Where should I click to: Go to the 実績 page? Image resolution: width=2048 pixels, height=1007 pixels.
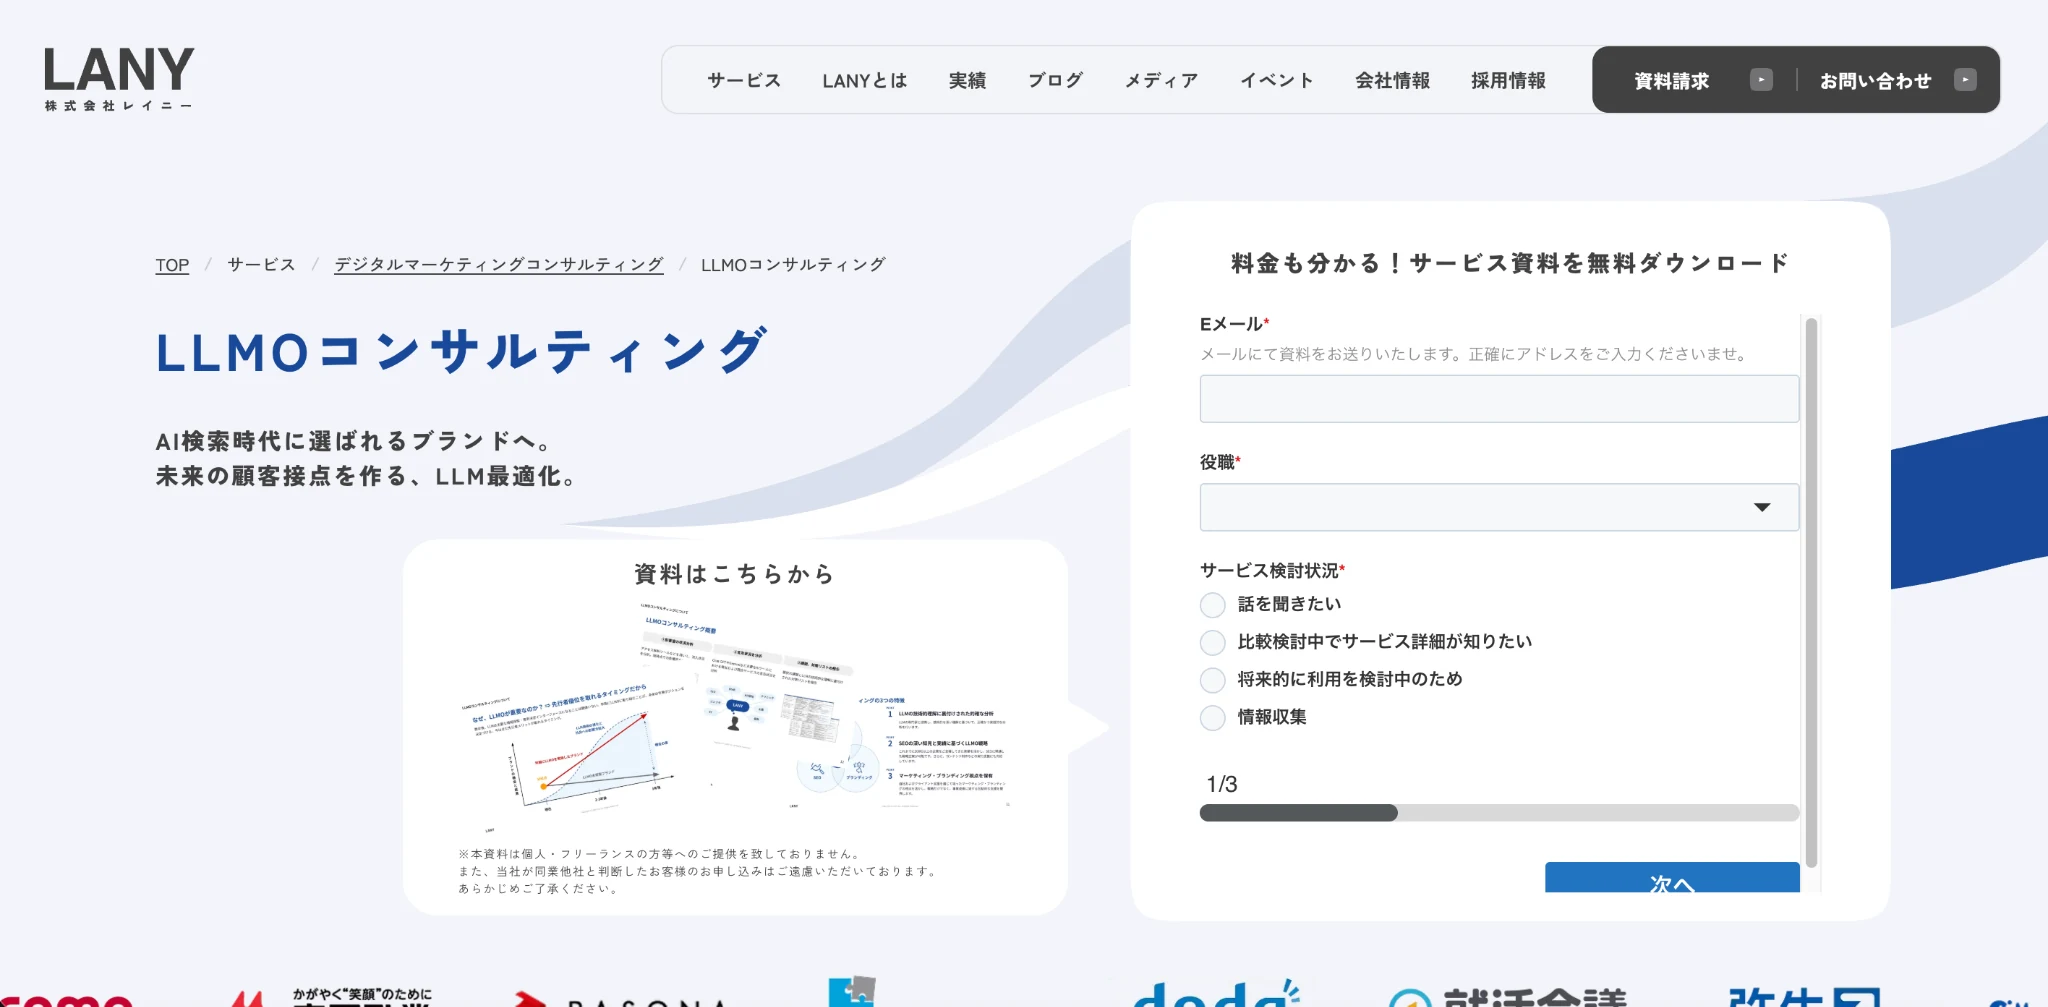click(967, 80)
